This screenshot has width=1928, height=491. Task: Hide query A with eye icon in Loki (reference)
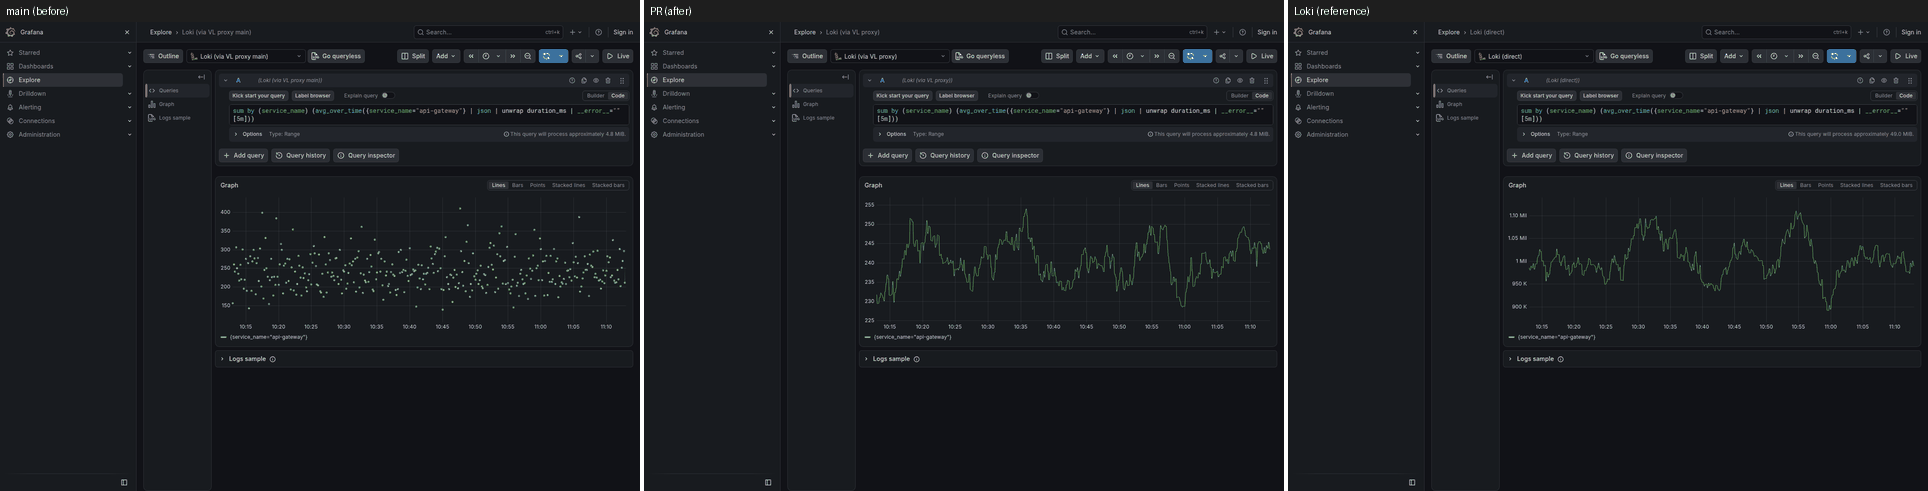point(1884,80)
